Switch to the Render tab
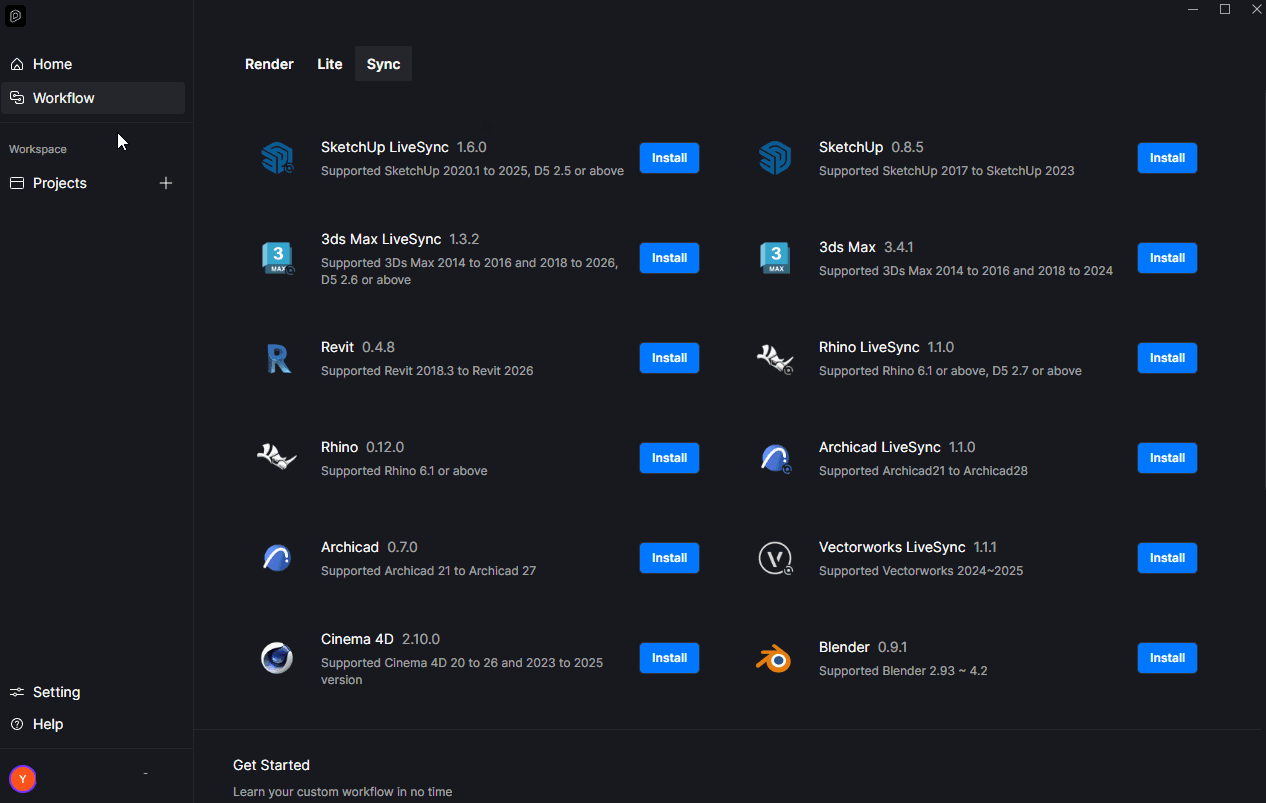The image size is (1266, 803). [269, 64]
